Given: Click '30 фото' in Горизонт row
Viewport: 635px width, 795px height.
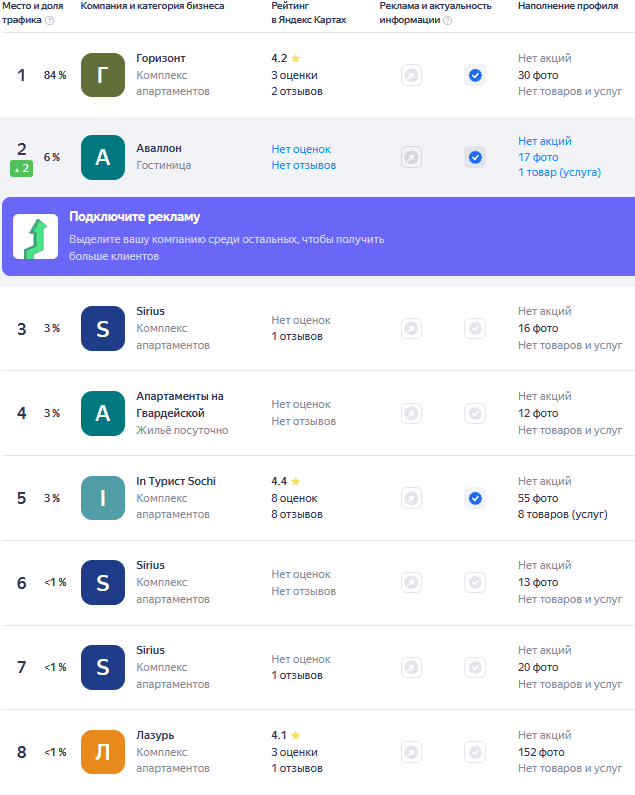Looking at the screenshot, I should [x=538, y=75].
